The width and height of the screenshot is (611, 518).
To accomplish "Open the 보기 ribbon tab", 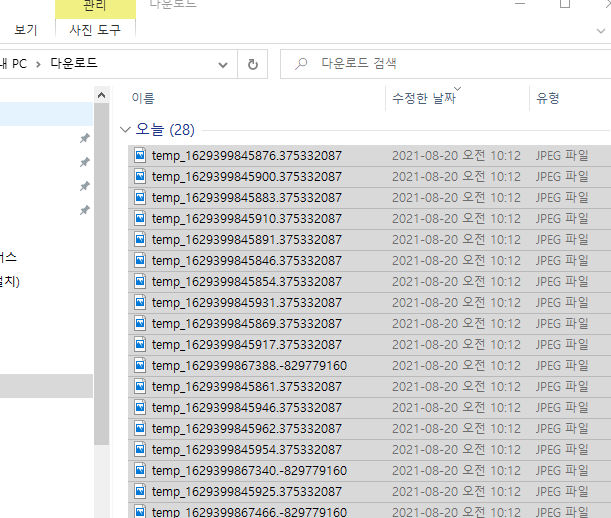I will 26,30.
